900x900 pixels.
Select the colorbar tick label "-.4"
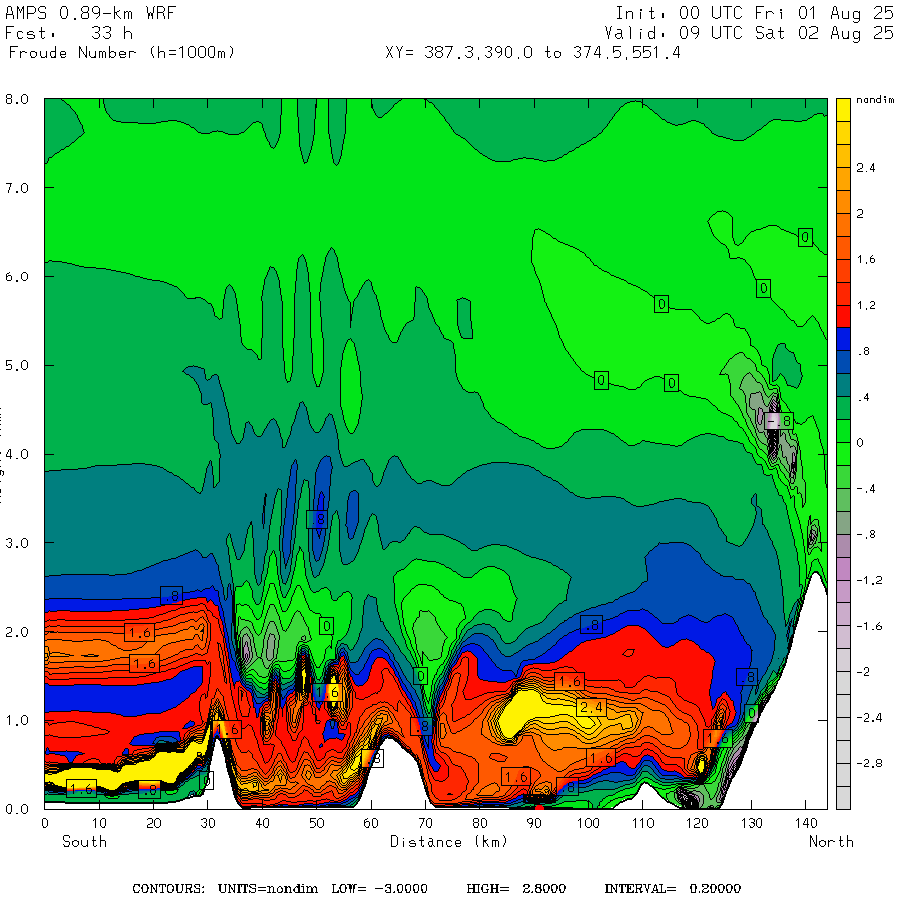click(866, 489)
